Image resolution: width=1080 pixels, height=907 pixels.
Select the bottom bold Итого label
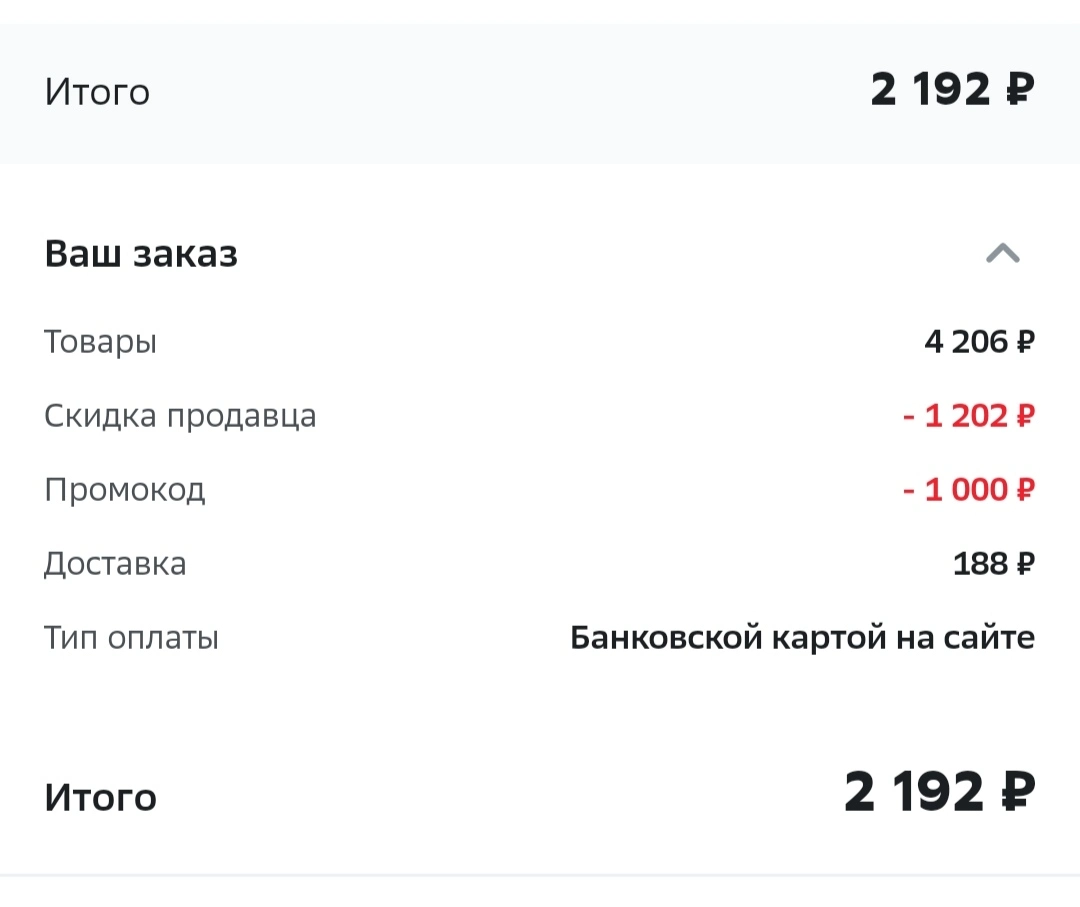(101, 797)
